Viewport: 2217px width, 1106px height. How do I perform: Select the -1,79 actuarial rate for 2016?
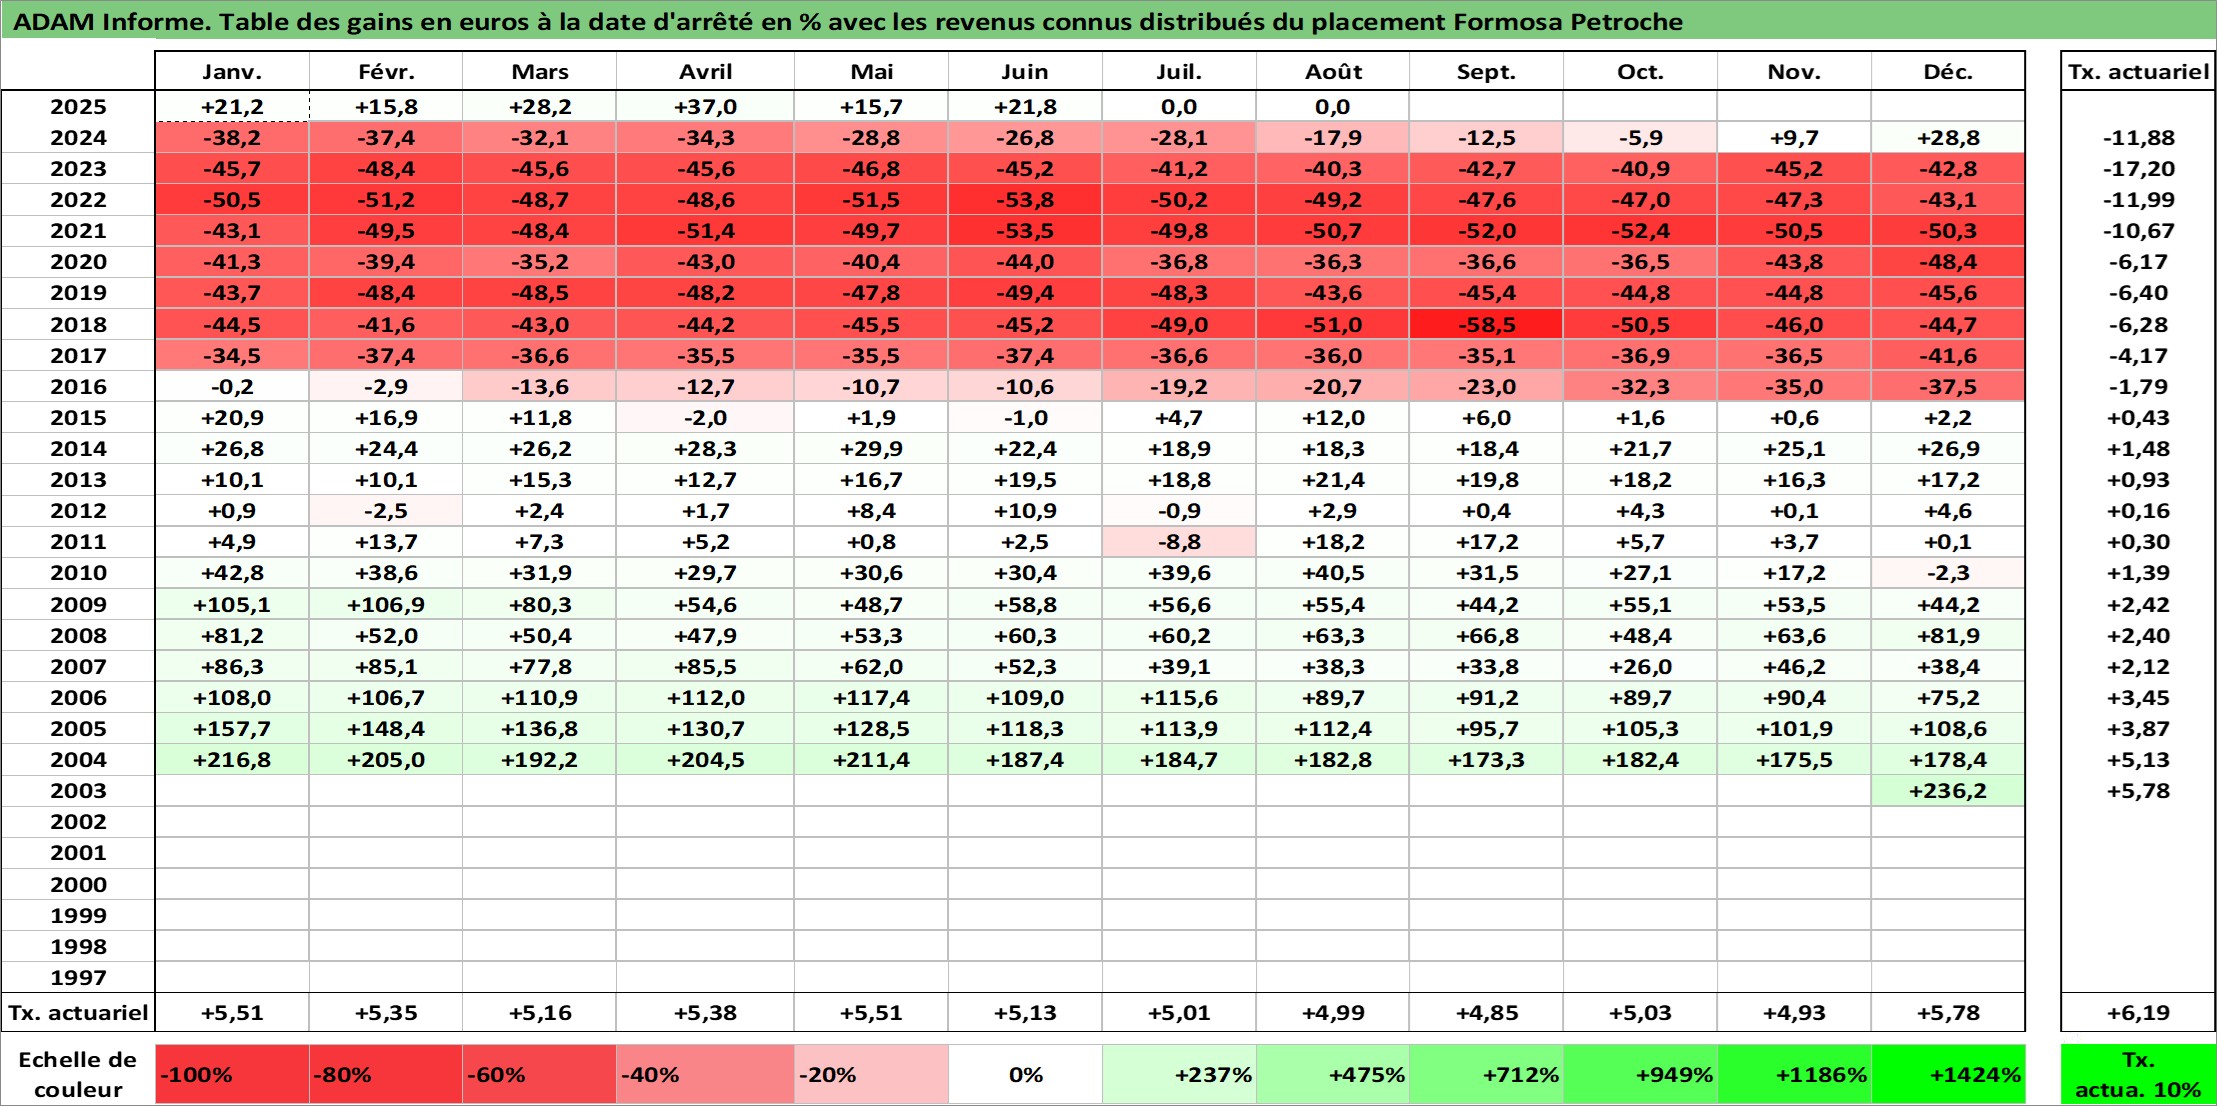[x=2138, y=387]
